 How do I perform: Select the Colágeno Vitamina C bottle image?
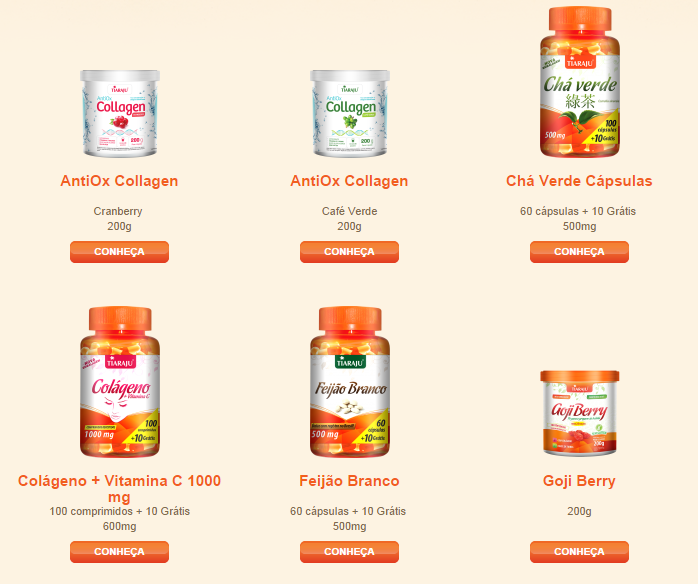(x=120, y=381)
